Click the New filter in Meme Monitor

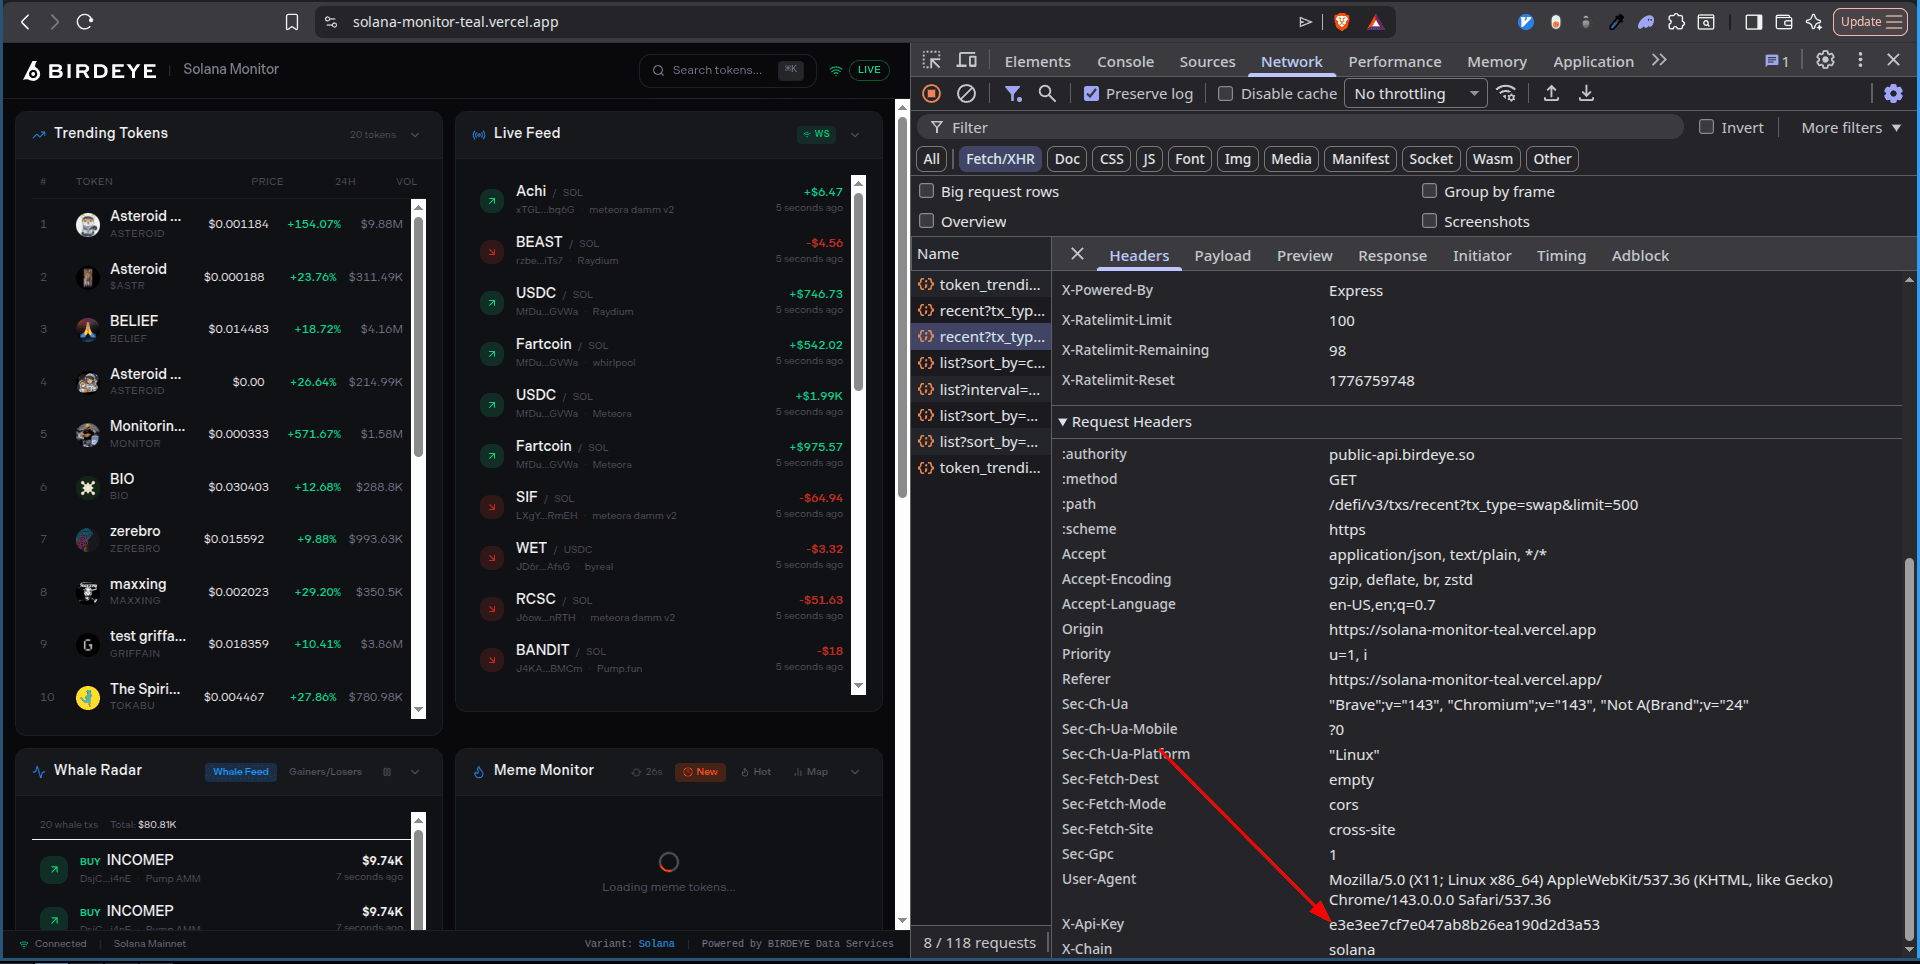pos(700,772)
